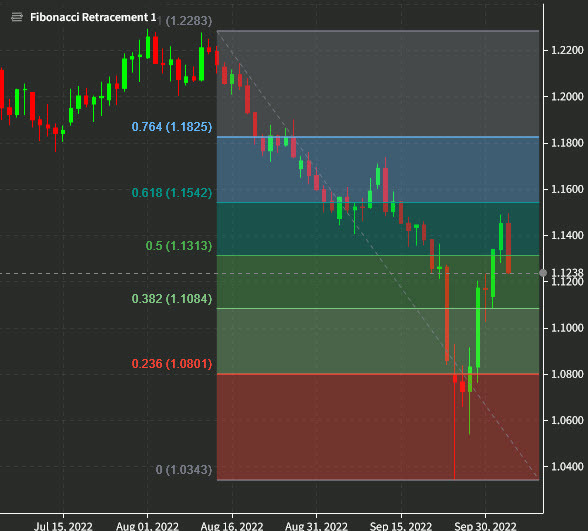Click the Jul 15, 2022 date label
This screenshot has width=588, height=531.
63,526
